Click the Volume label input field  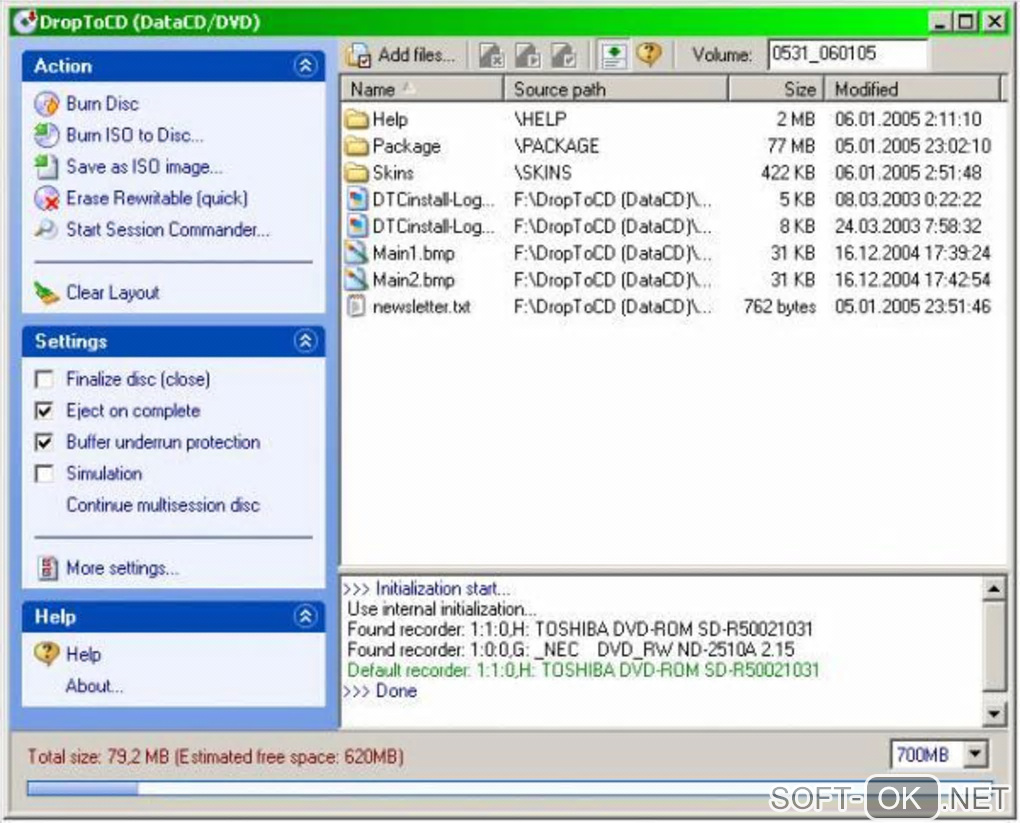tap(848, 54)
